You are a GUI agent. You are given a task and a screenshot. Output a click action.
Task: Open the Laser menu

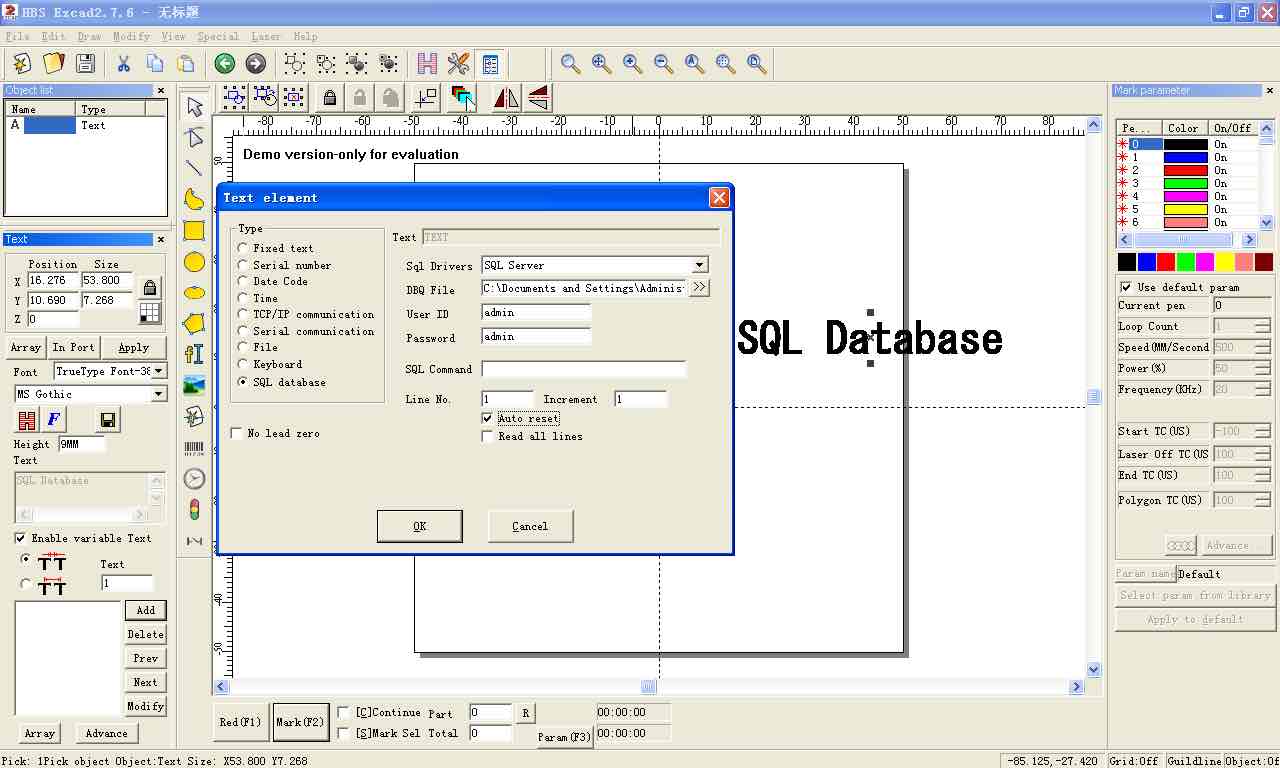266,36
